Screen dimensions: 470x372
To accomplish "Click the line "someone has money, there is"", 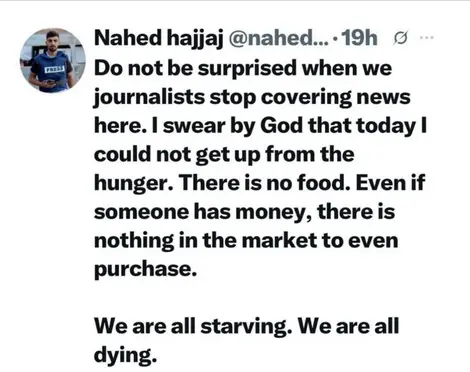I will [x=244, y=212].
